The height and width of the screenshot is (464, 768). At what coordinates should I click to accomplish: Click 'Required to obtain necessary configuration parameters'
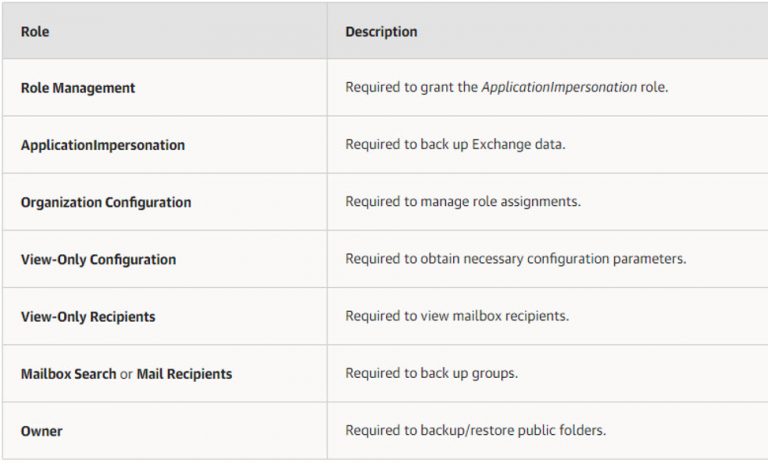click(516, 259)
